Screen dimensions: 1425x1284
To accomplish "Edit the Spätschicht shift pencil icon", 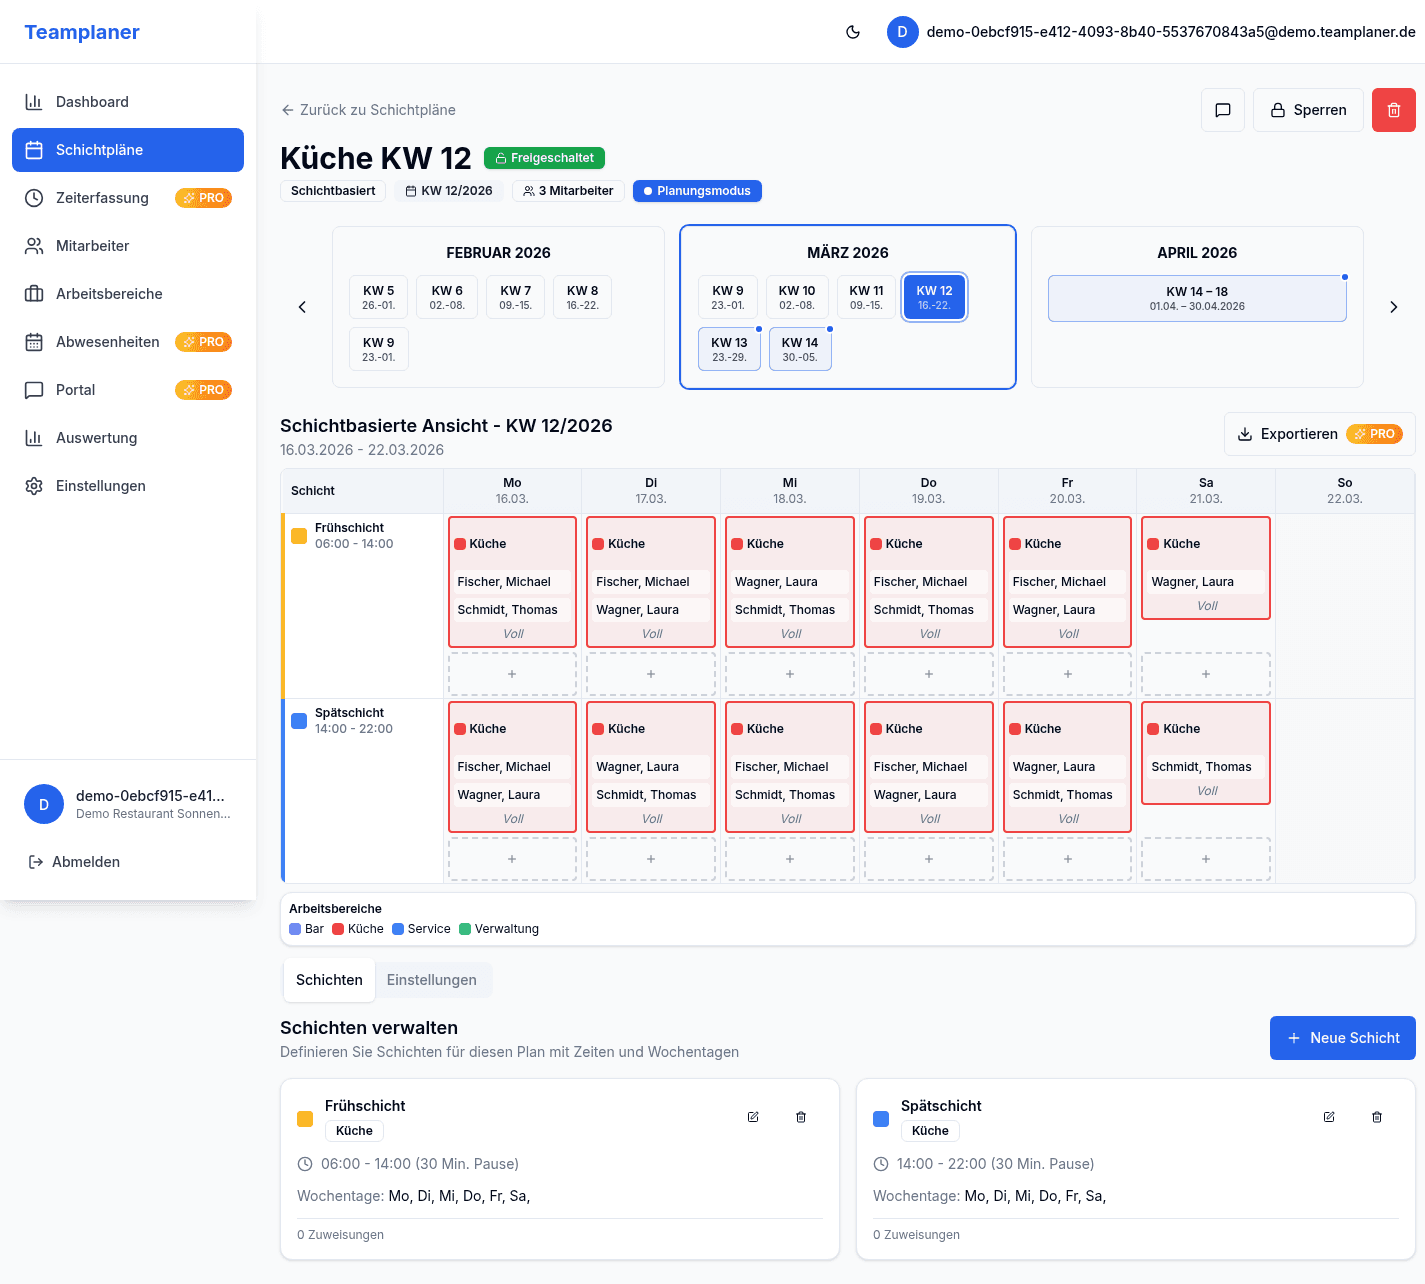I will 1329,1117.
